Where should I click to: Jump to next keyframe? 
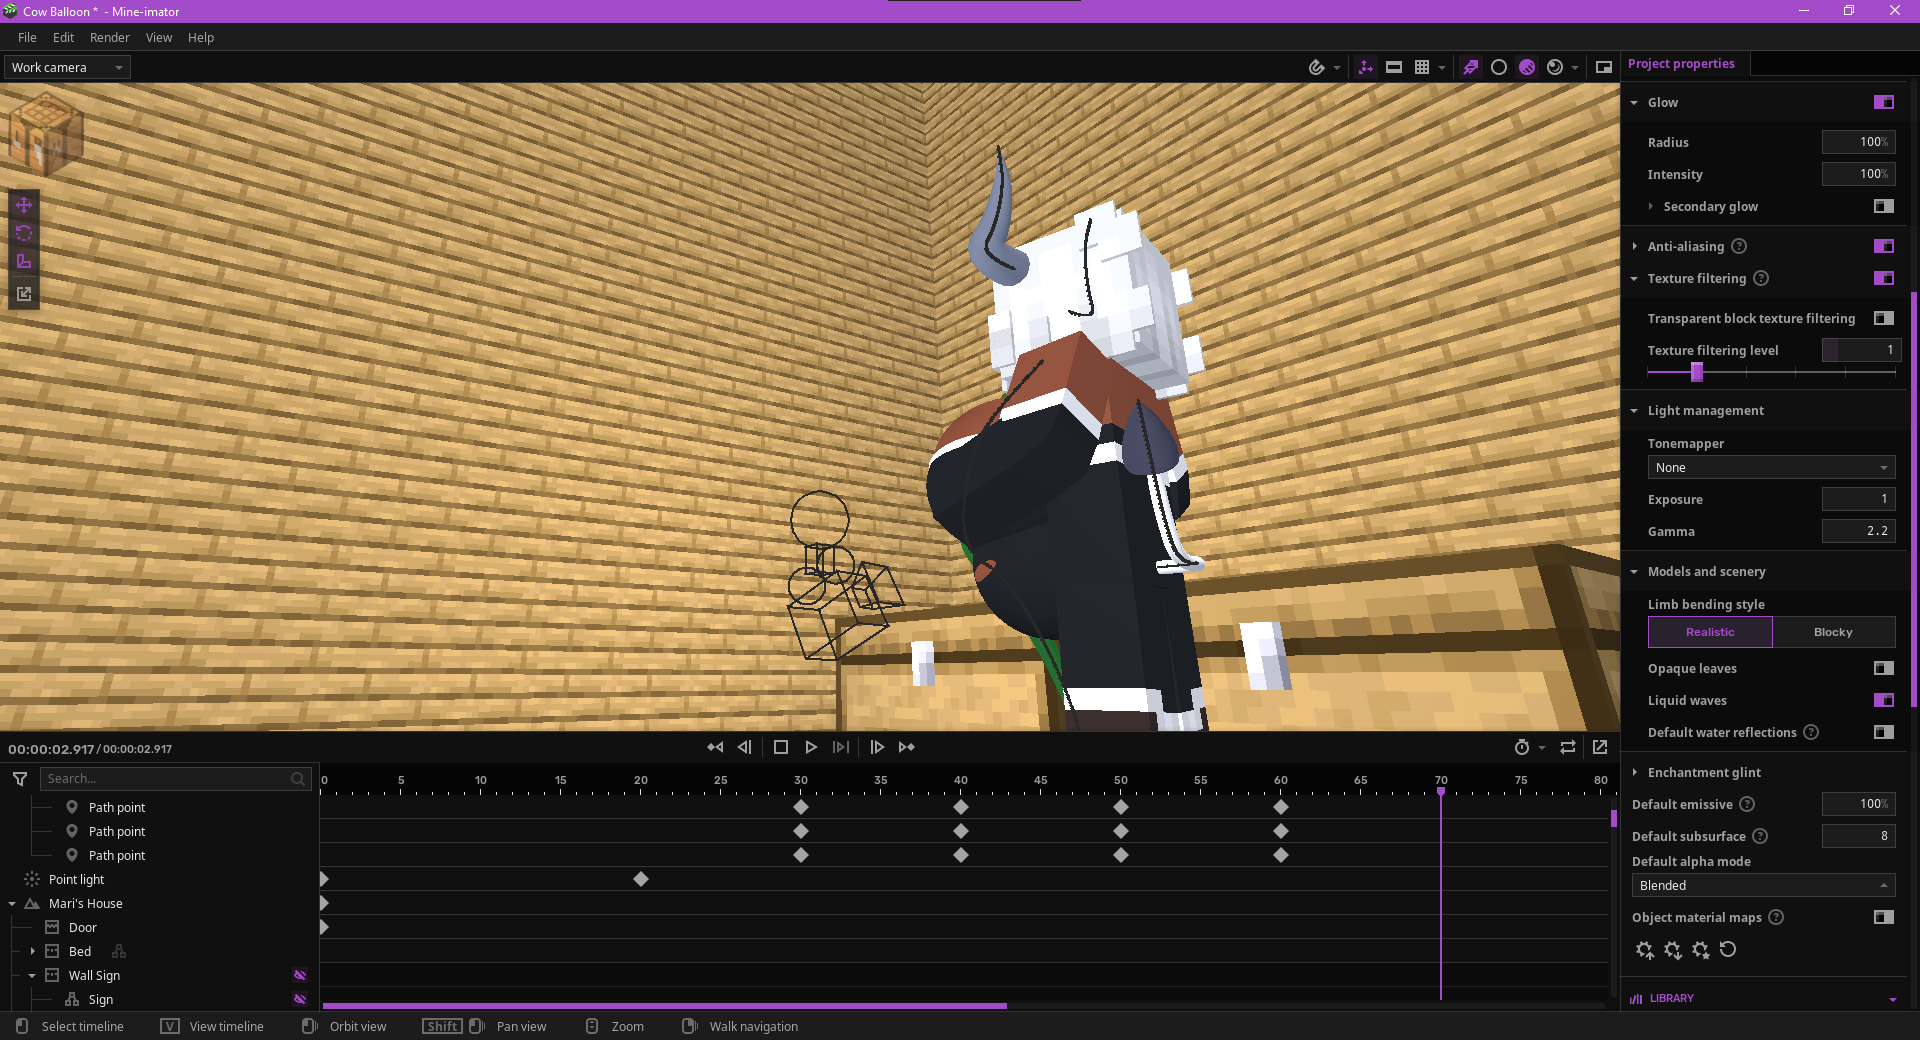pyautogui.click(x=907, y=747)
